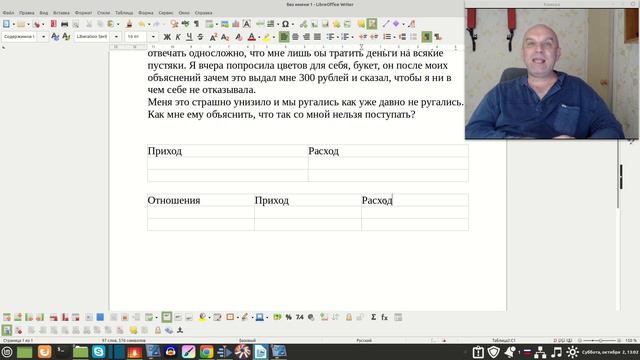Screen dimensions: 640x360
Task: Expand the font size dropdown arrow
Action: coord(153,37)
